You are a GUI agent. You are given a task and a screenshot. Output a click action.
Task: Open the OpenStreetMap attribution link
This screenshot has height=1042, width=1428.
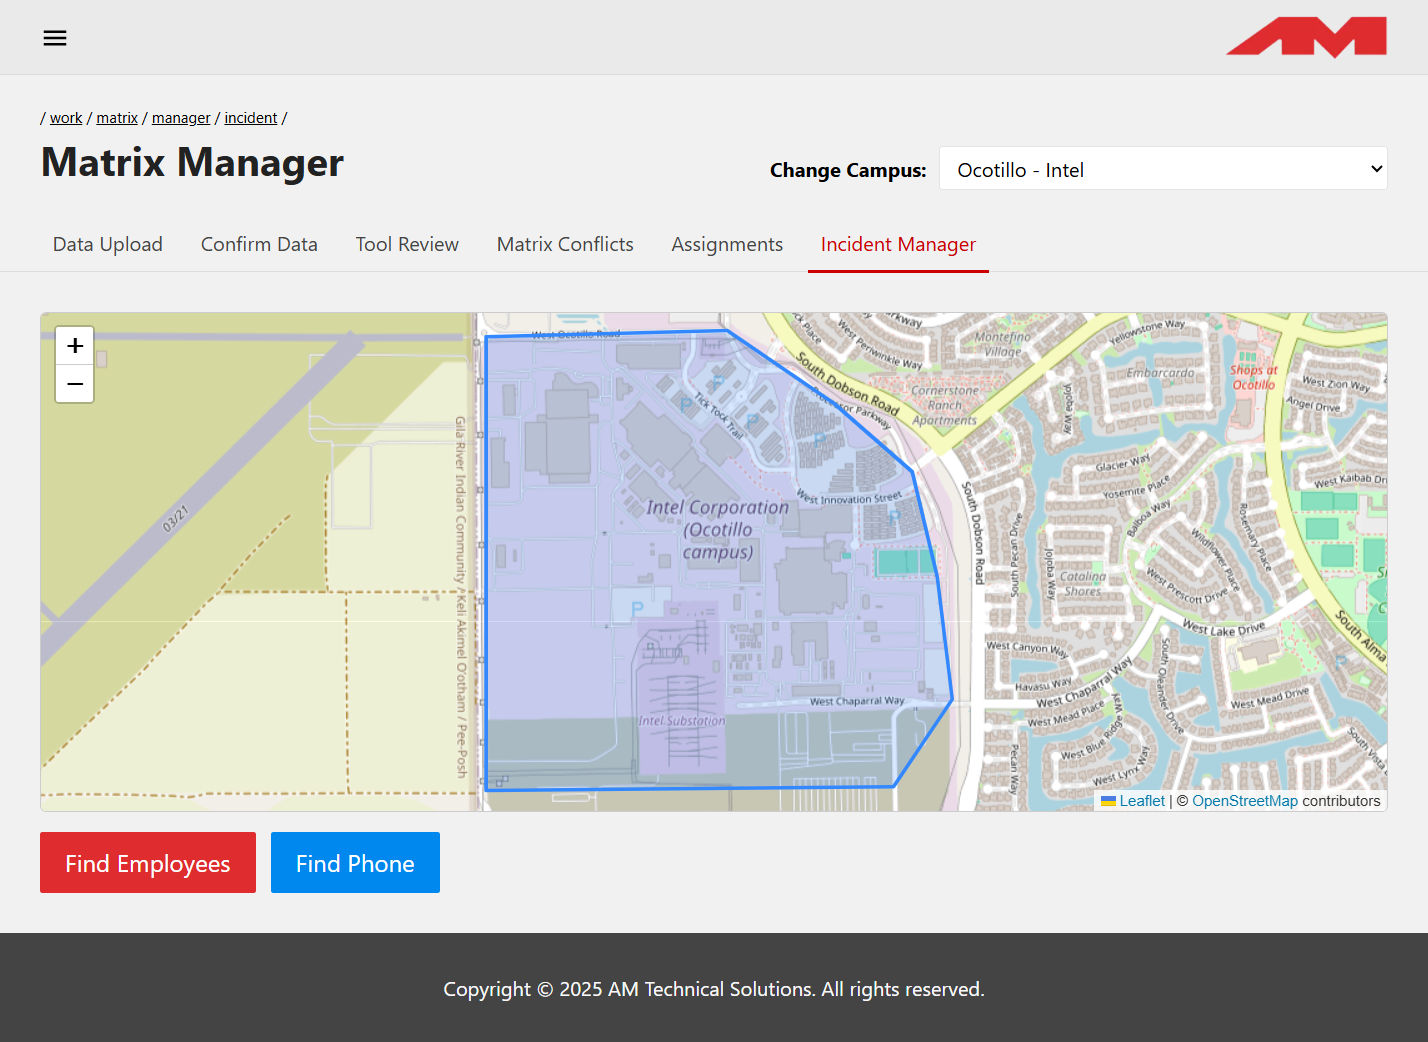click(x=1244, y=801)
